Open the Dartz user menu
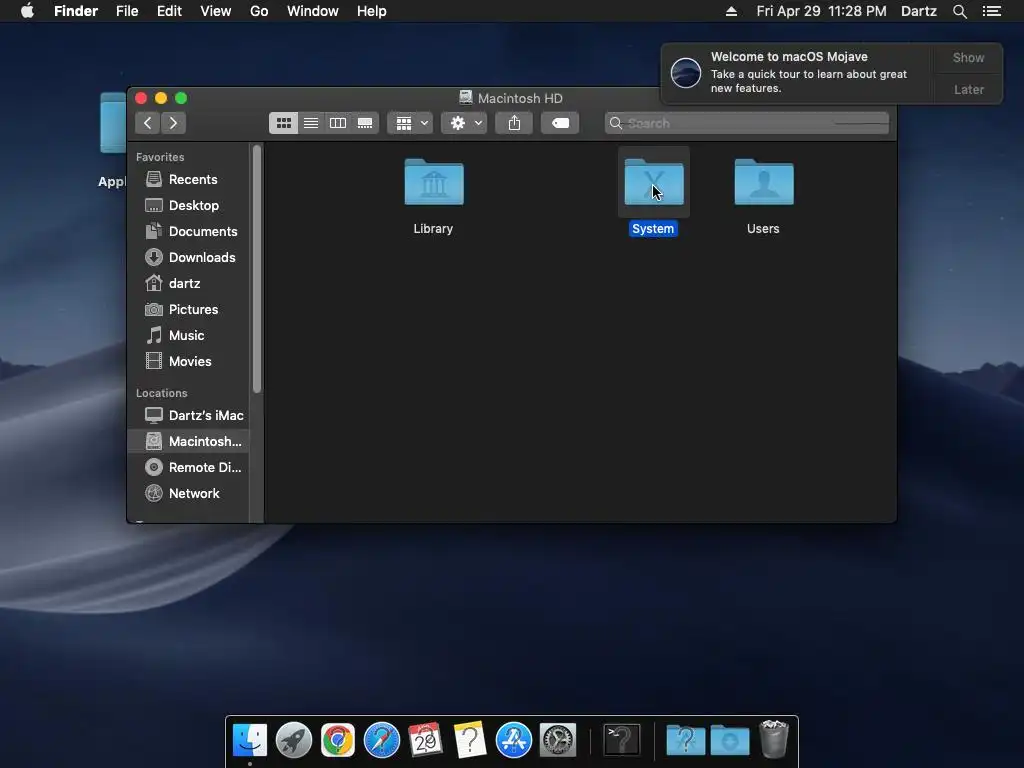The width and height of the screenshot is (1024, 768). [x=919, y=11]
